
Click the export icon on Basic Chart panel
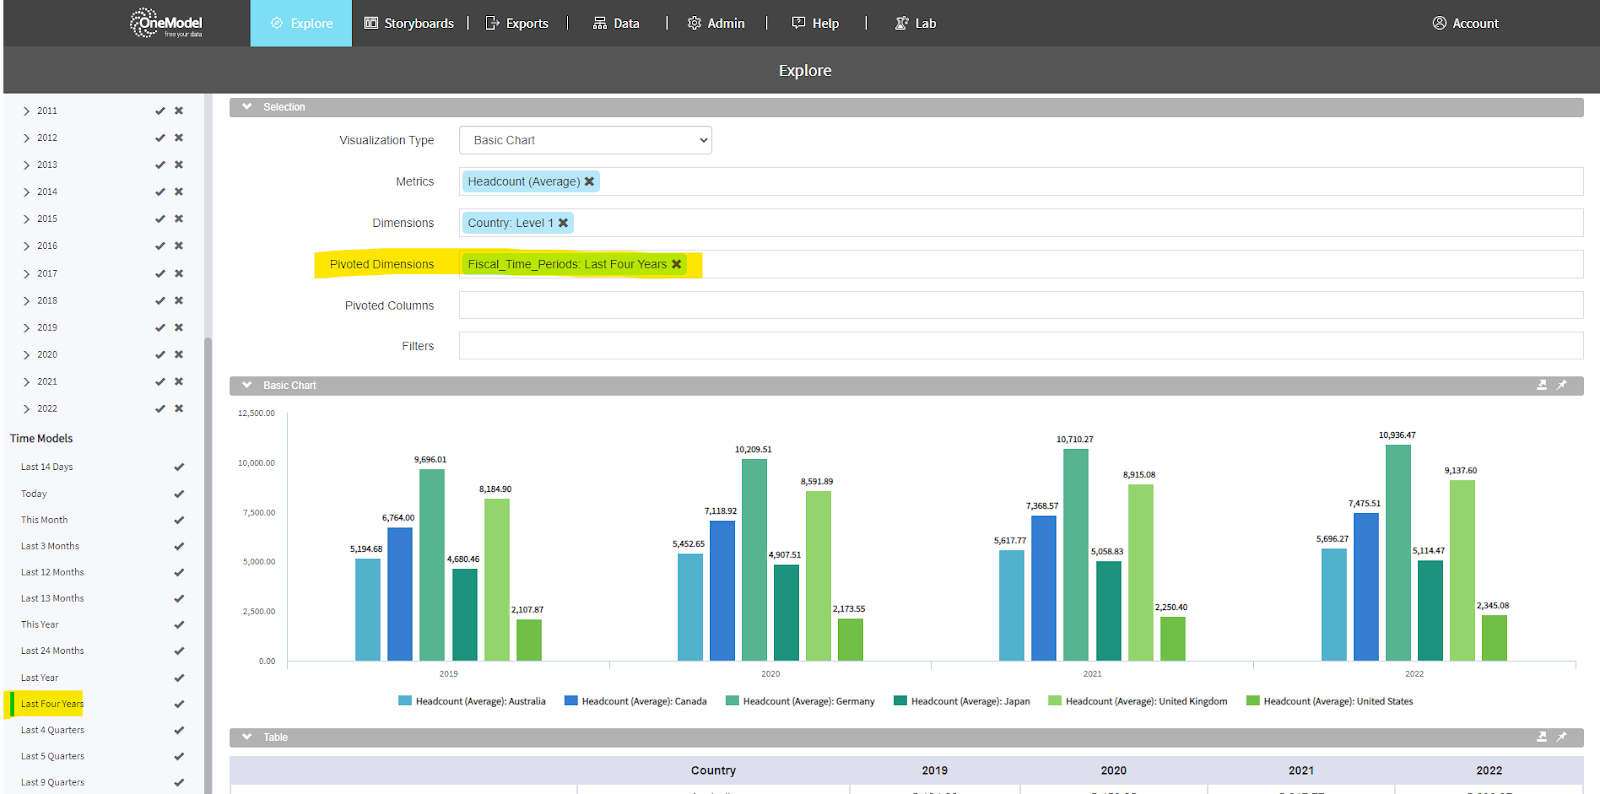[1542, 385]
